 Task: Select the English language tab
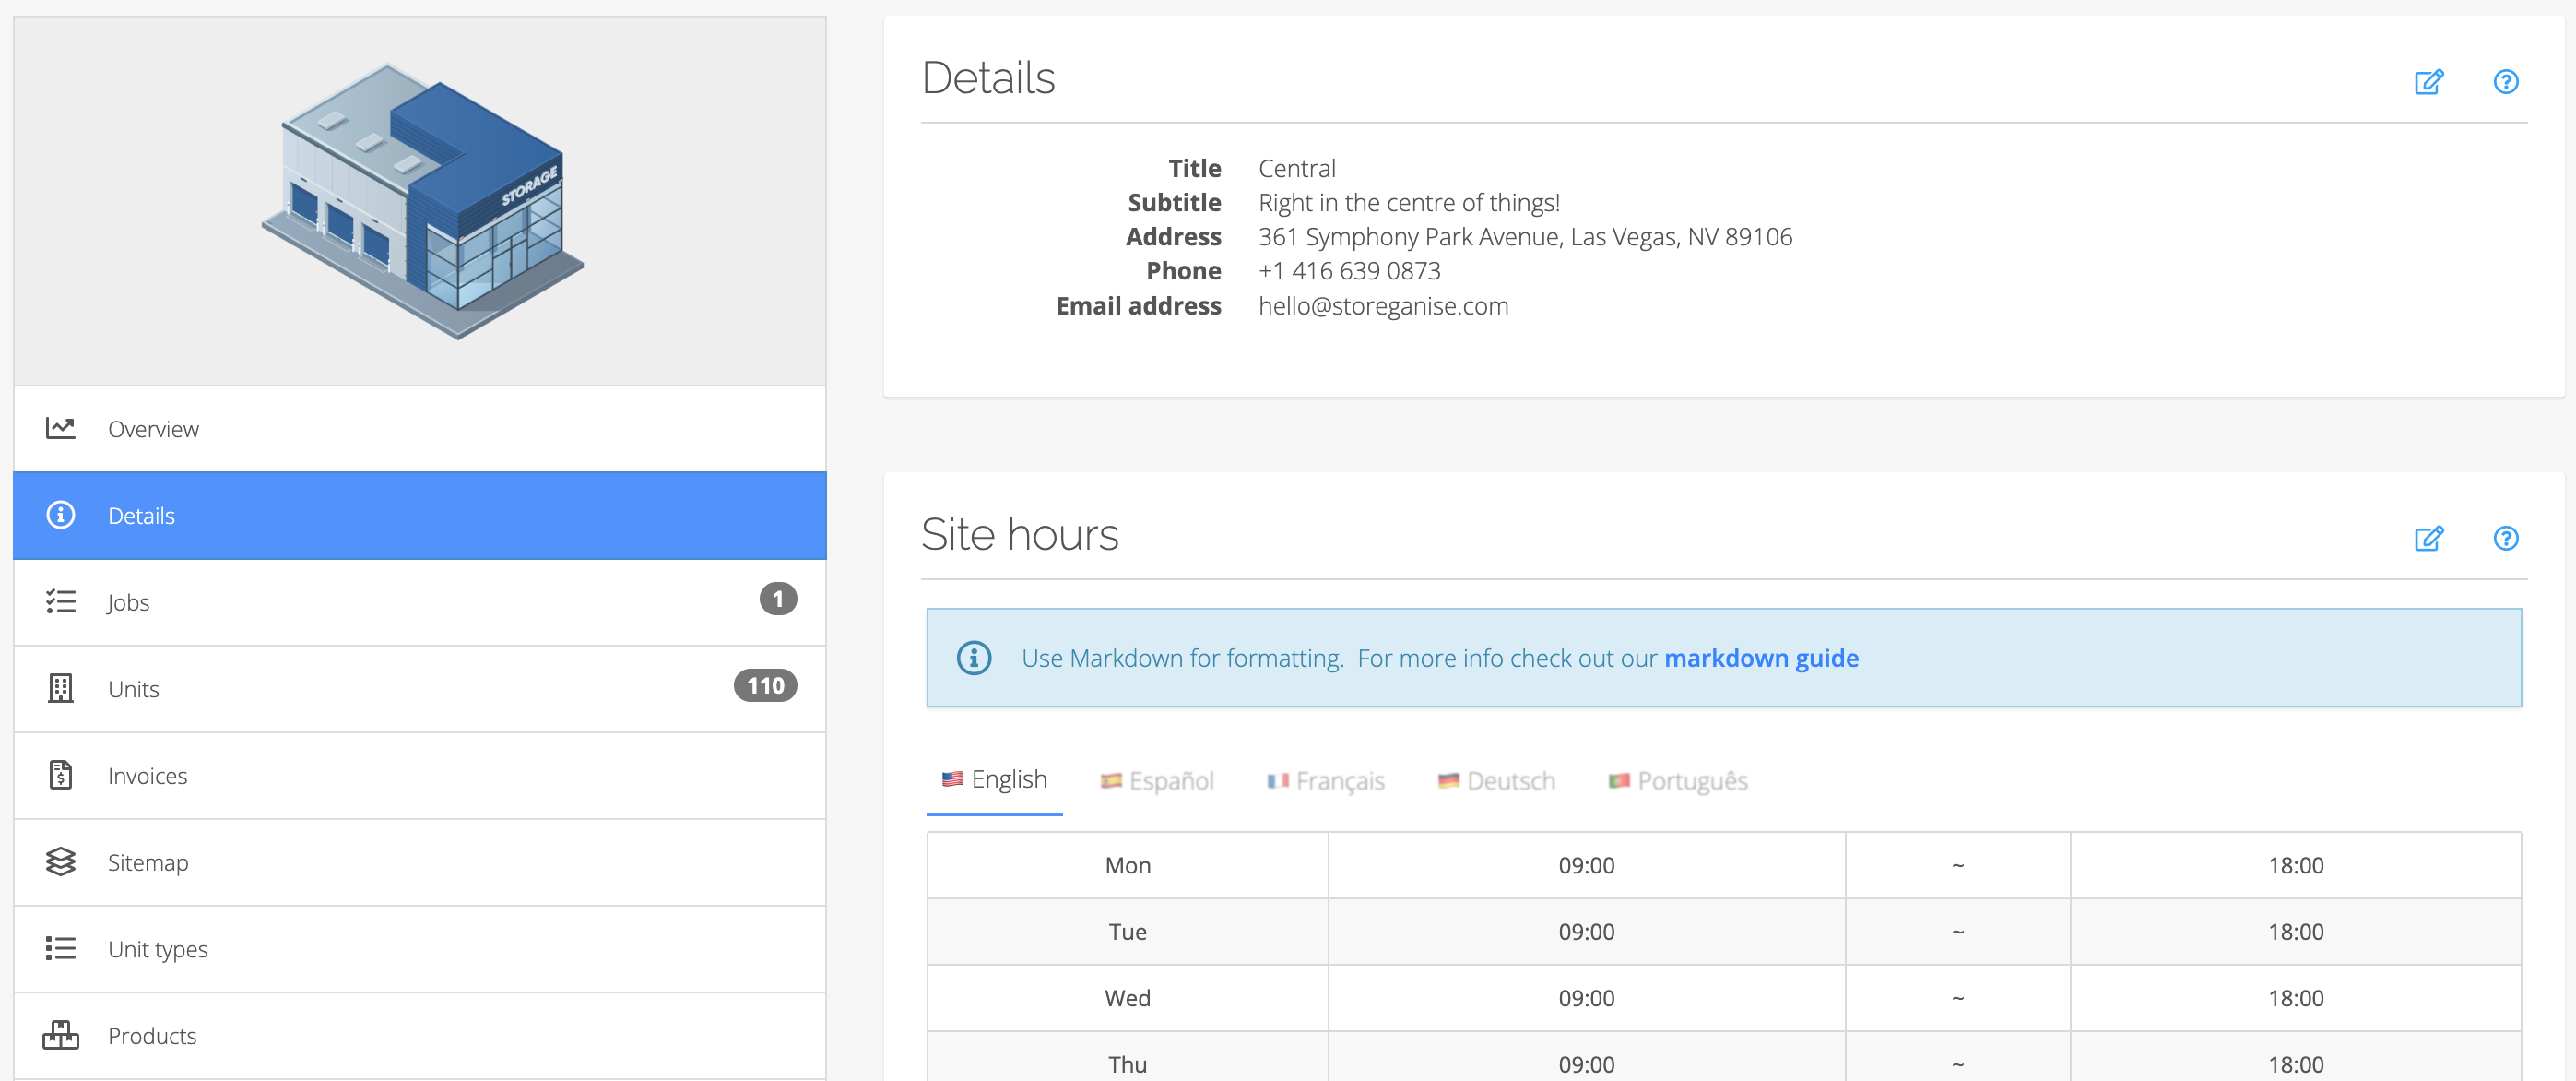(x=995, y=779)
